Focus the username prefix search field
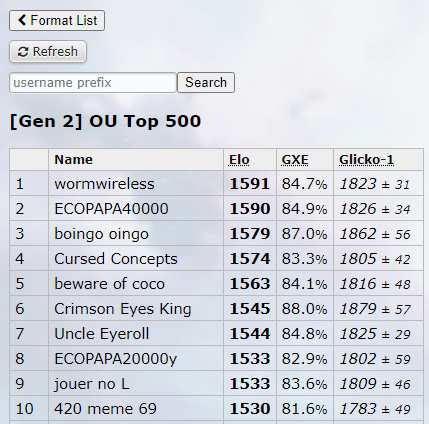The height and width of the screenshot is (424, 429). (x=93, y=83)
